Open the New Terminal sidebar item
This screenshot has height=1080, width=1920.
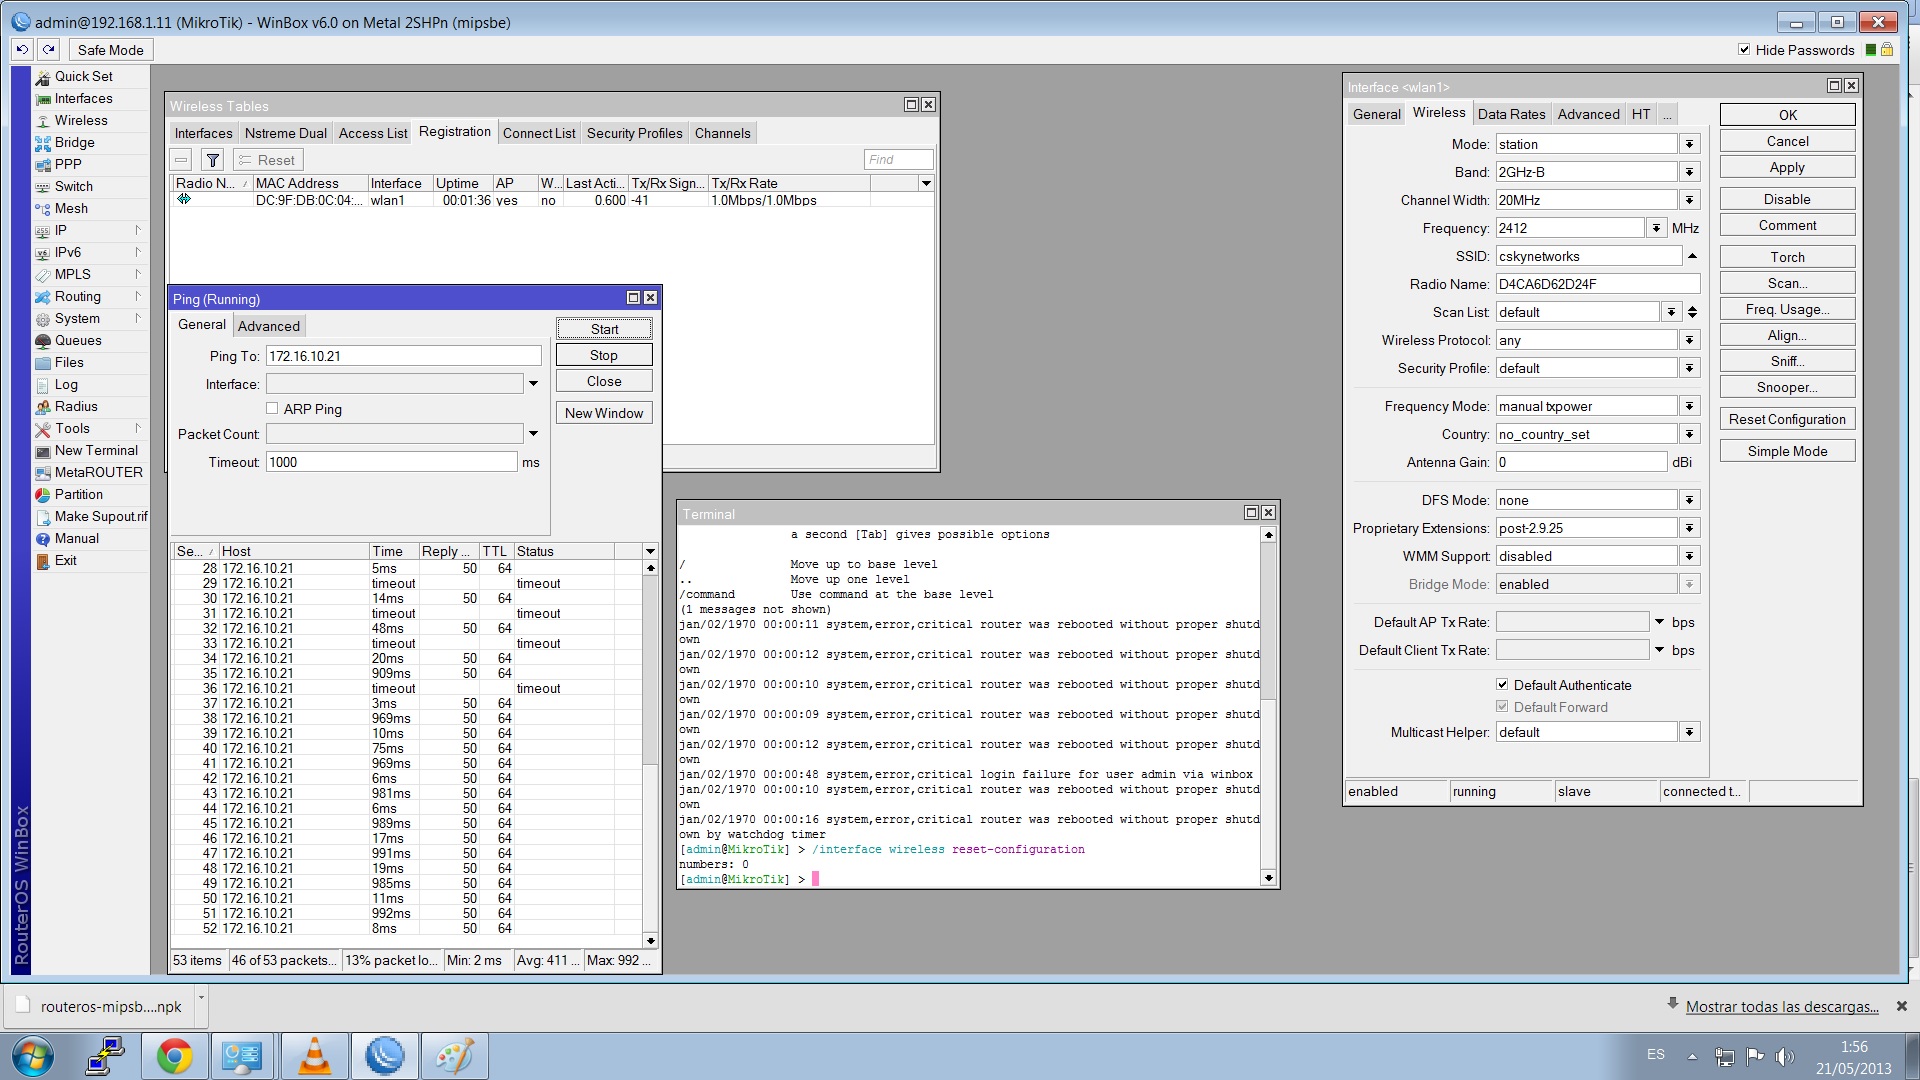(x=96, y=450)
